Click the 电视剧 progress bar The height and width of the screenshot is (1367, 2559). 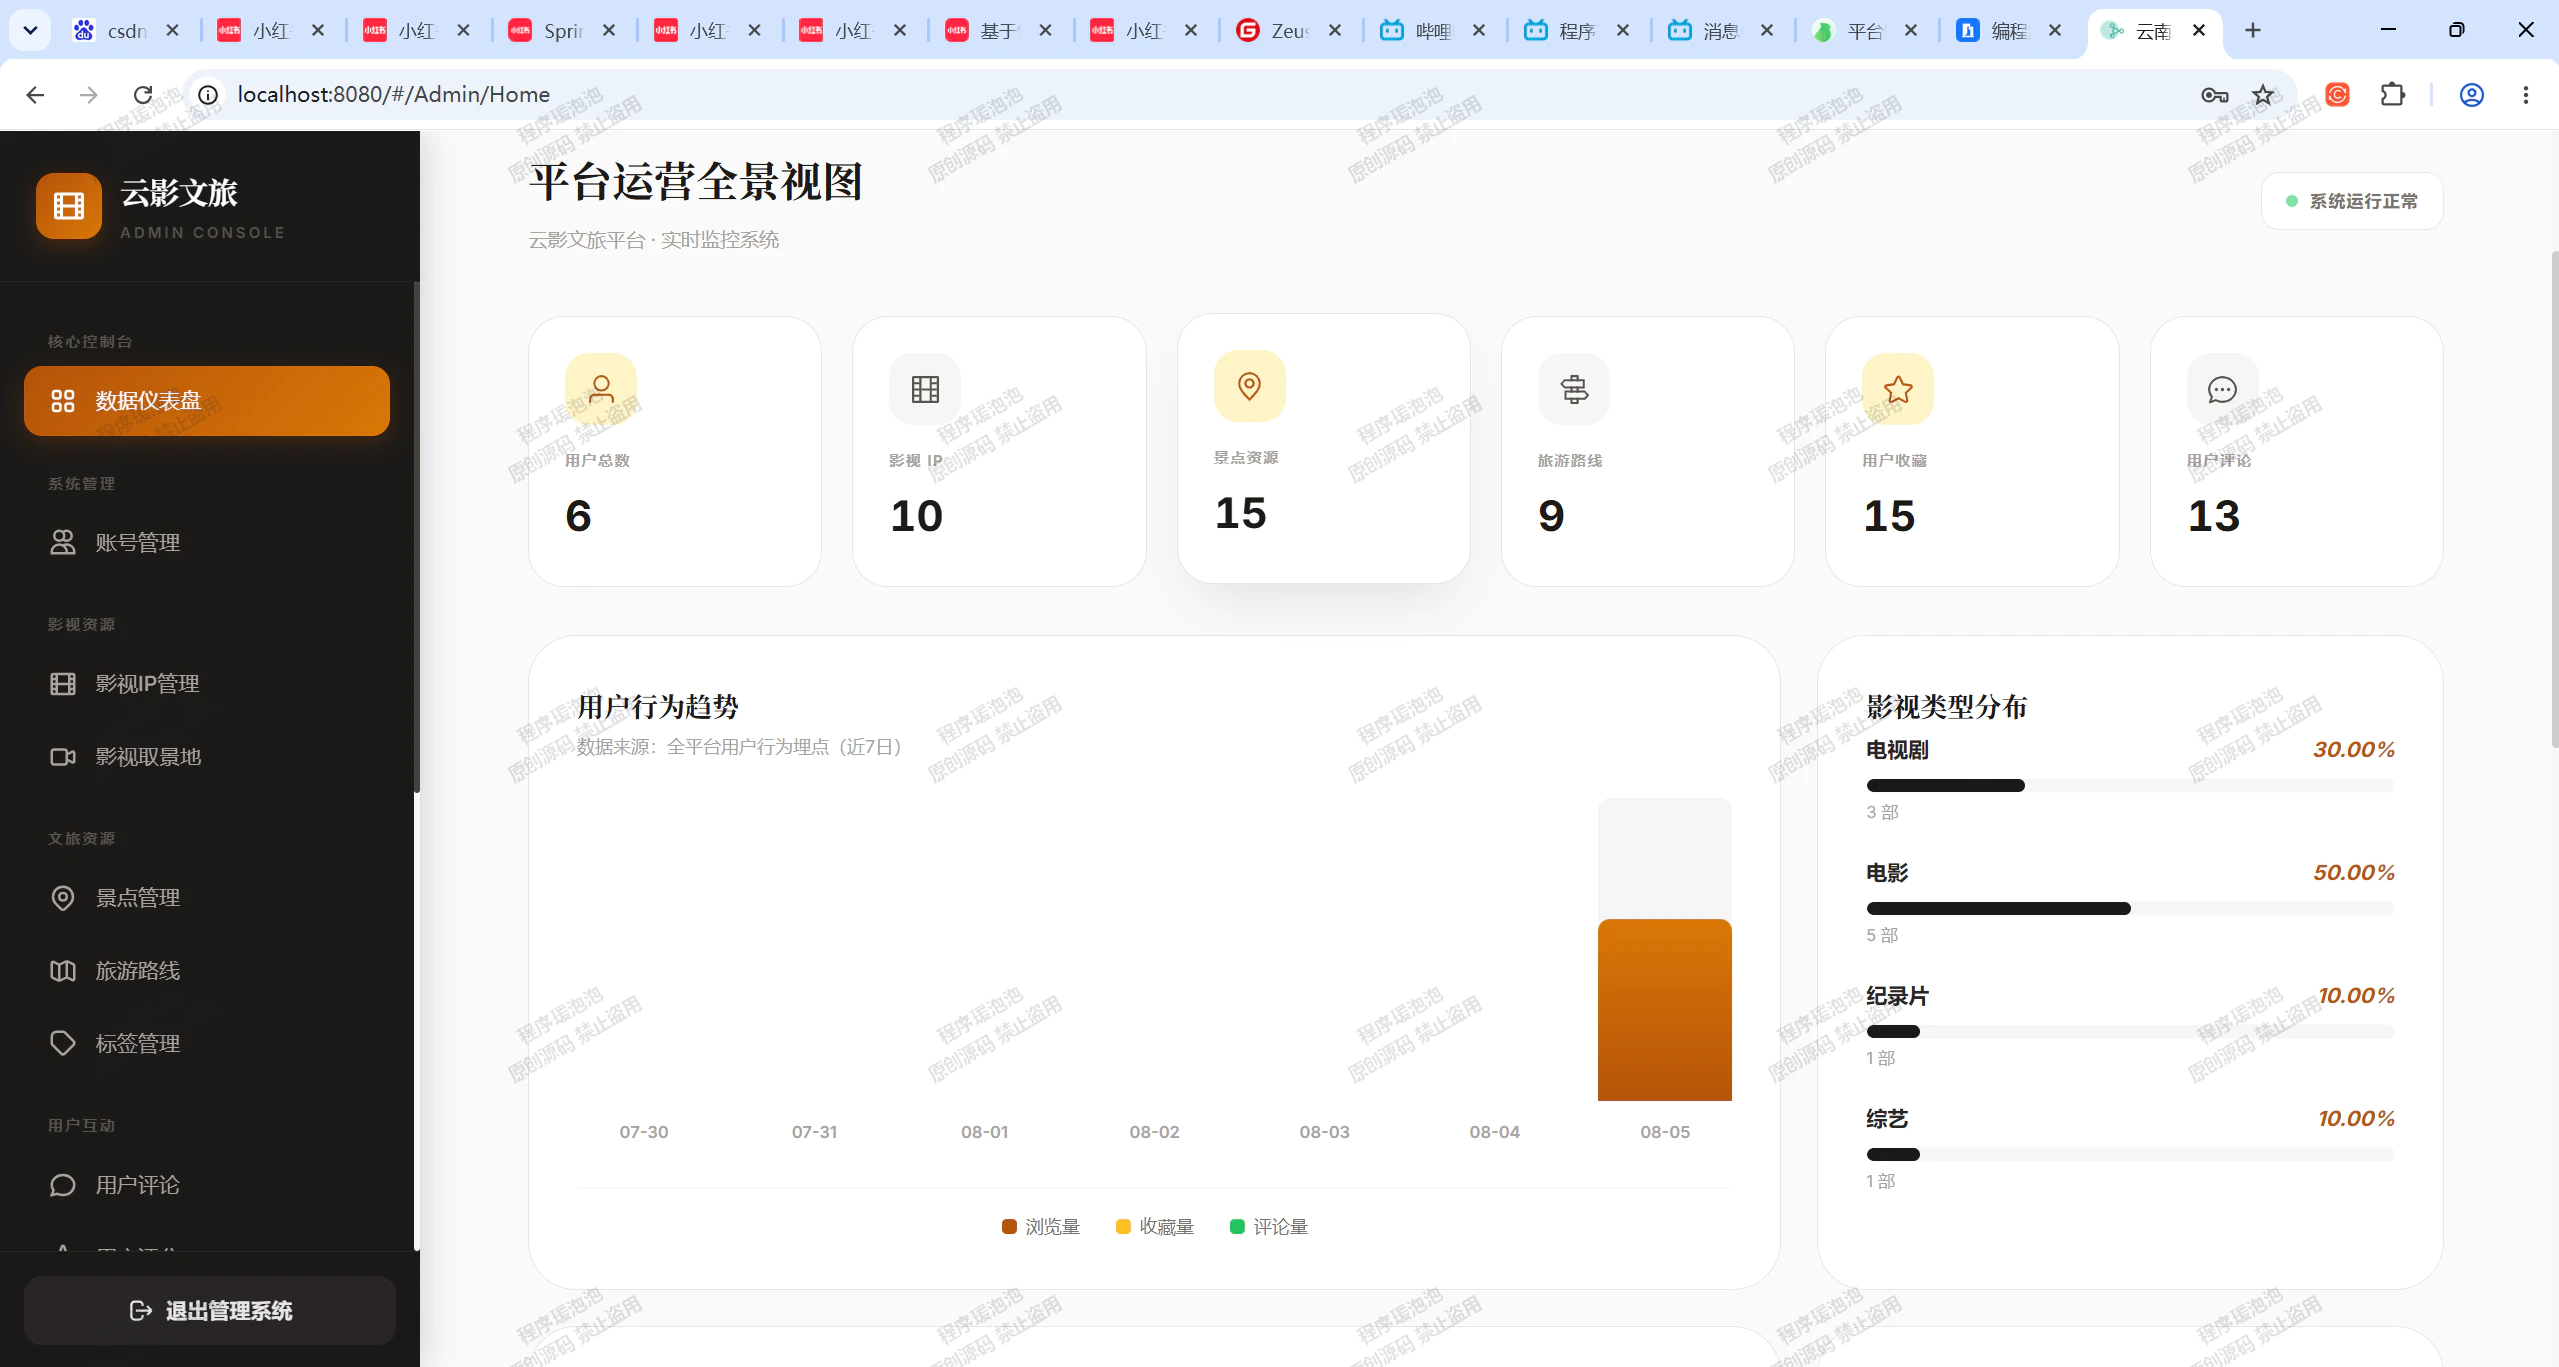(x=2130, y=786)
